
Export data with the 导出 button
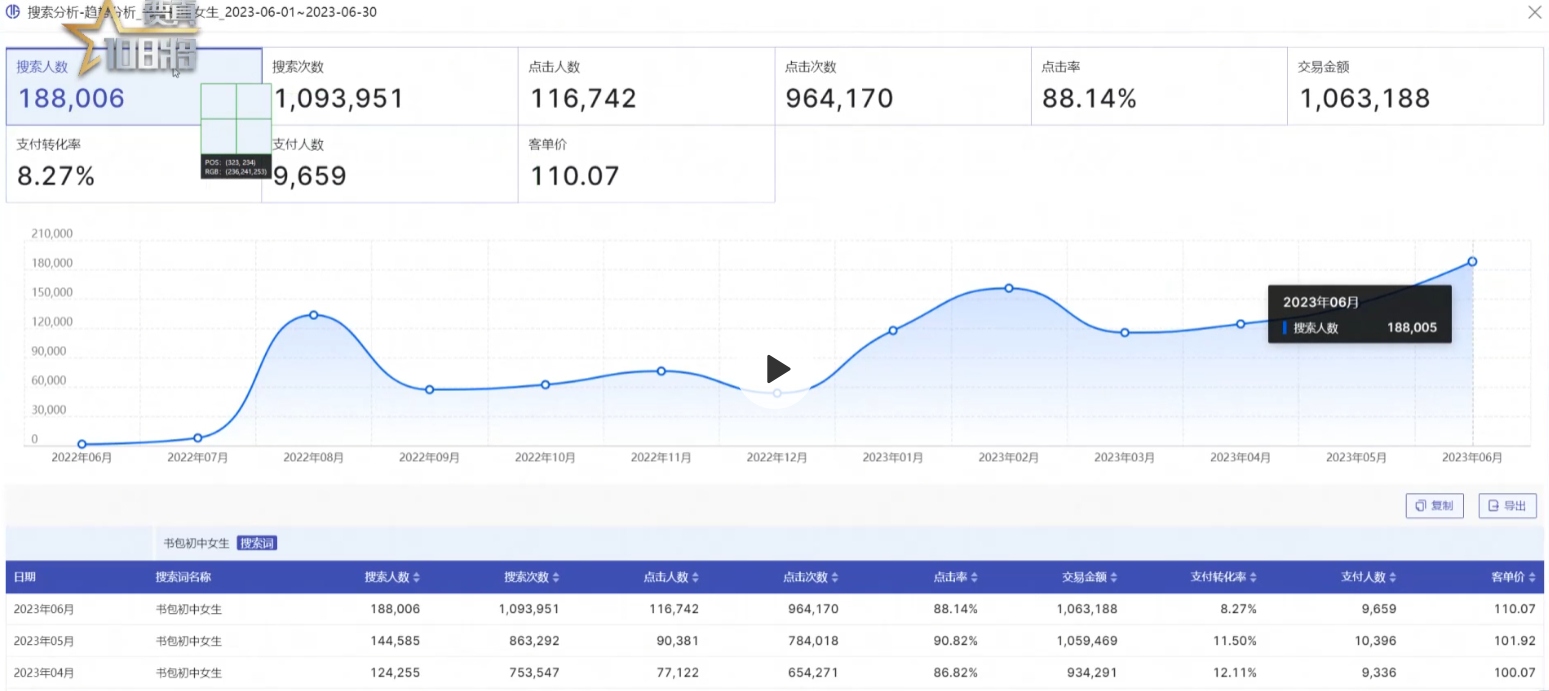pyautogui.click(x=1507, y=506)
